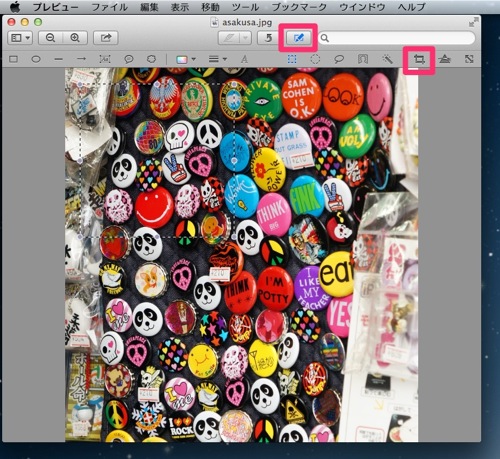Viewport: 500px width, 459px height.
Task: Select the rectangular selection tool
Action: point(292,59)
